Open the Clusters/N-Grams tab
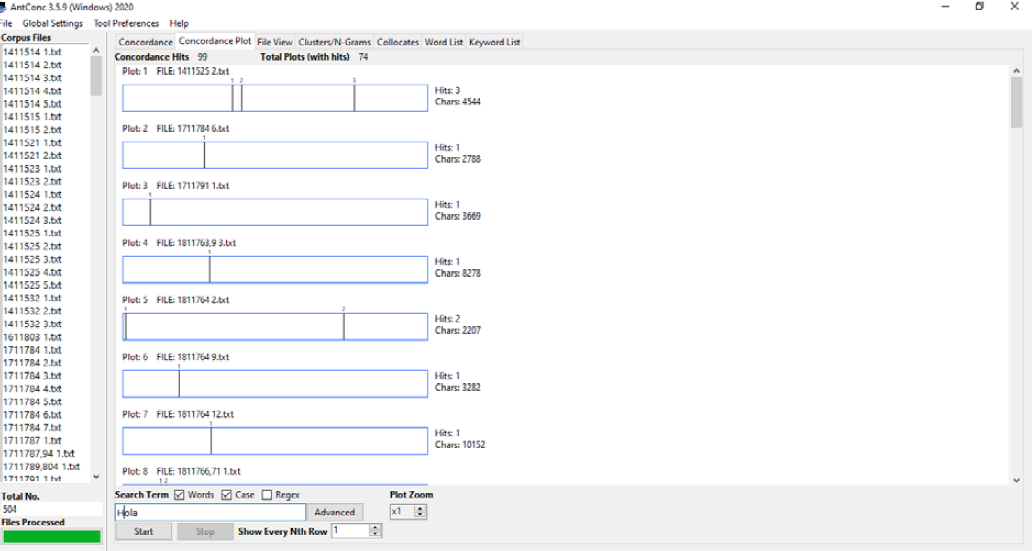The width and height of the screenshot is (1032, 551). (x=334, y=42)
